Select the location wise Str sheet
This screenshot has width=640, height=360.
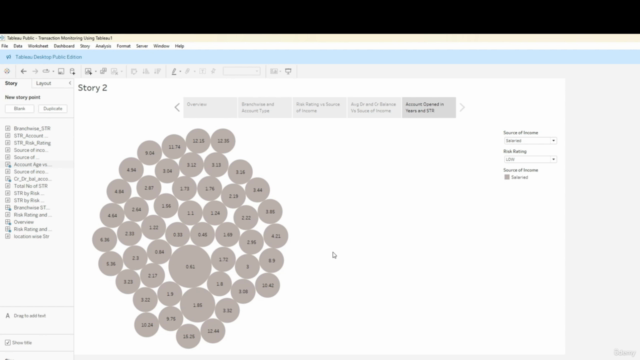coord(31,236)
